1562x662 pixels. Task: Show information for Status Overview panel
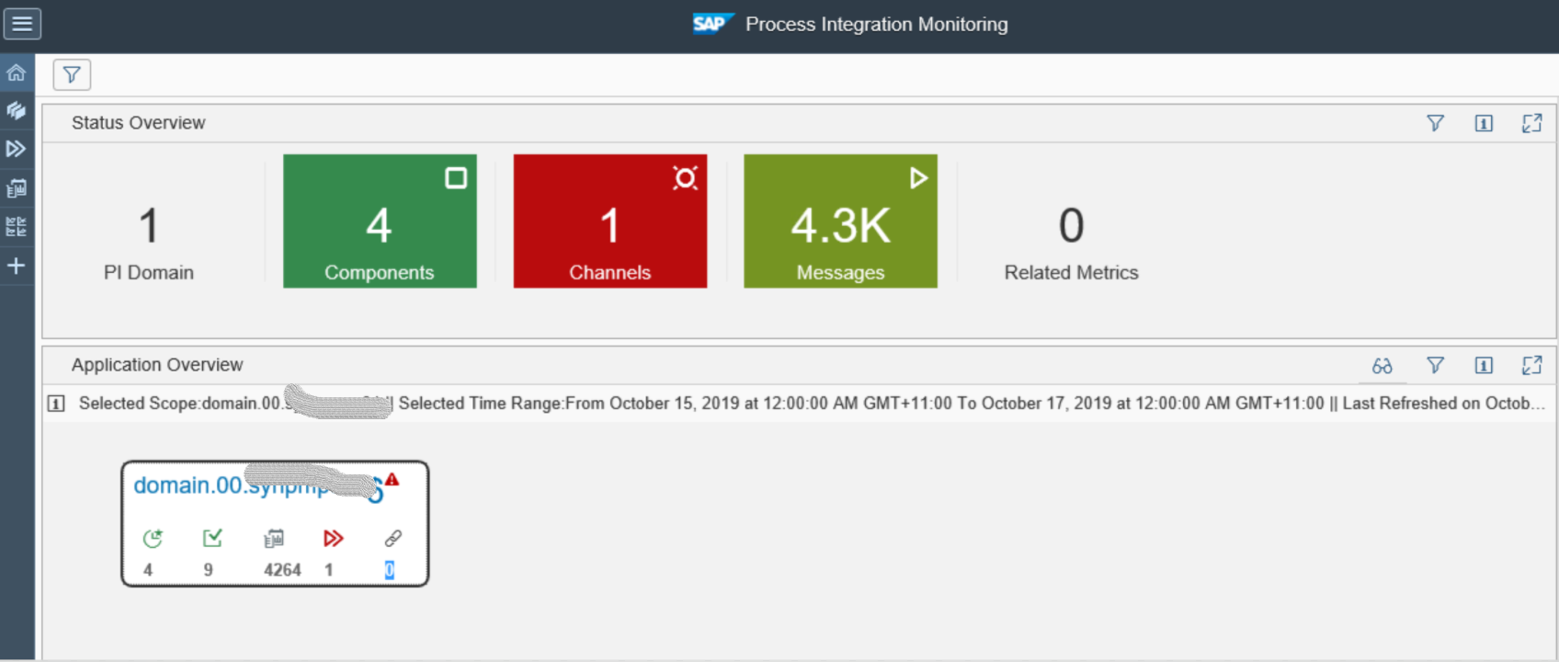click(1484, 123)
